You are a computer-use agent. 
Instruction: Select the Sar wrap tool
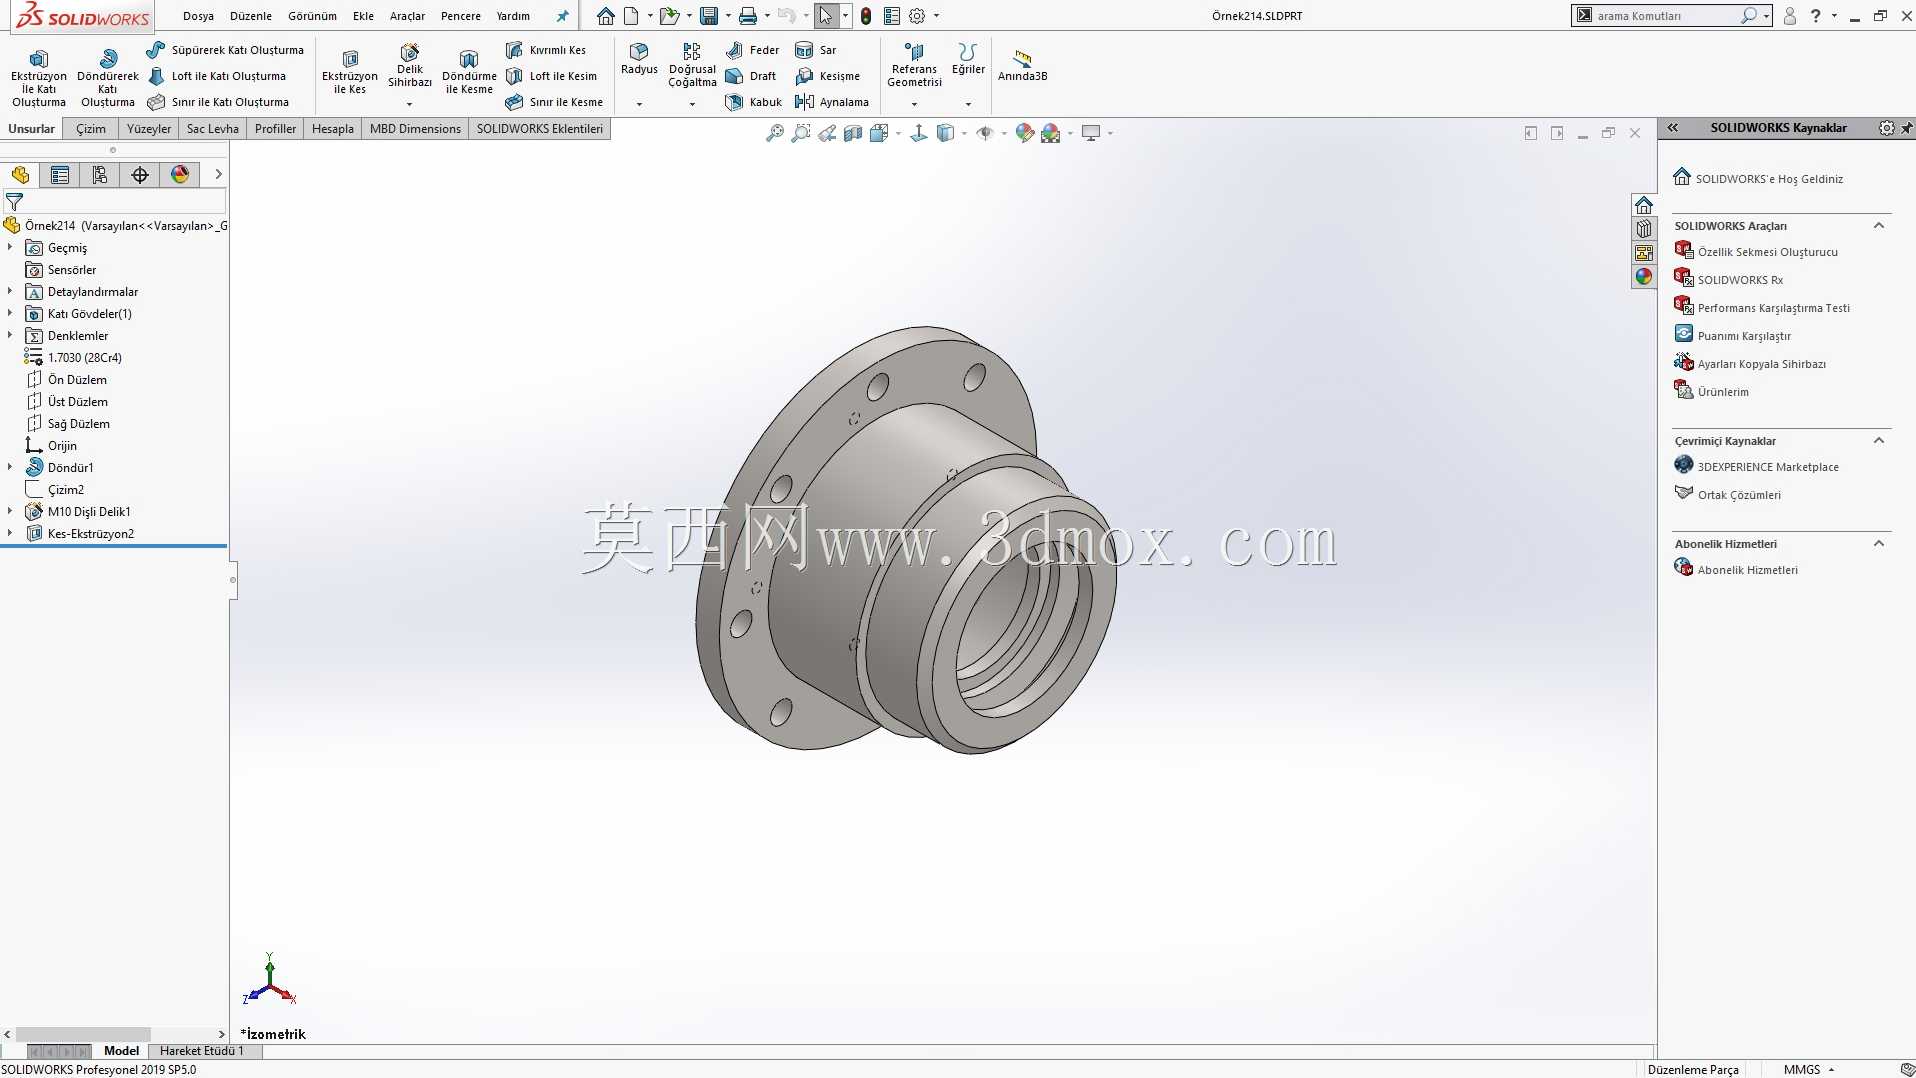(x=816, y=50)
